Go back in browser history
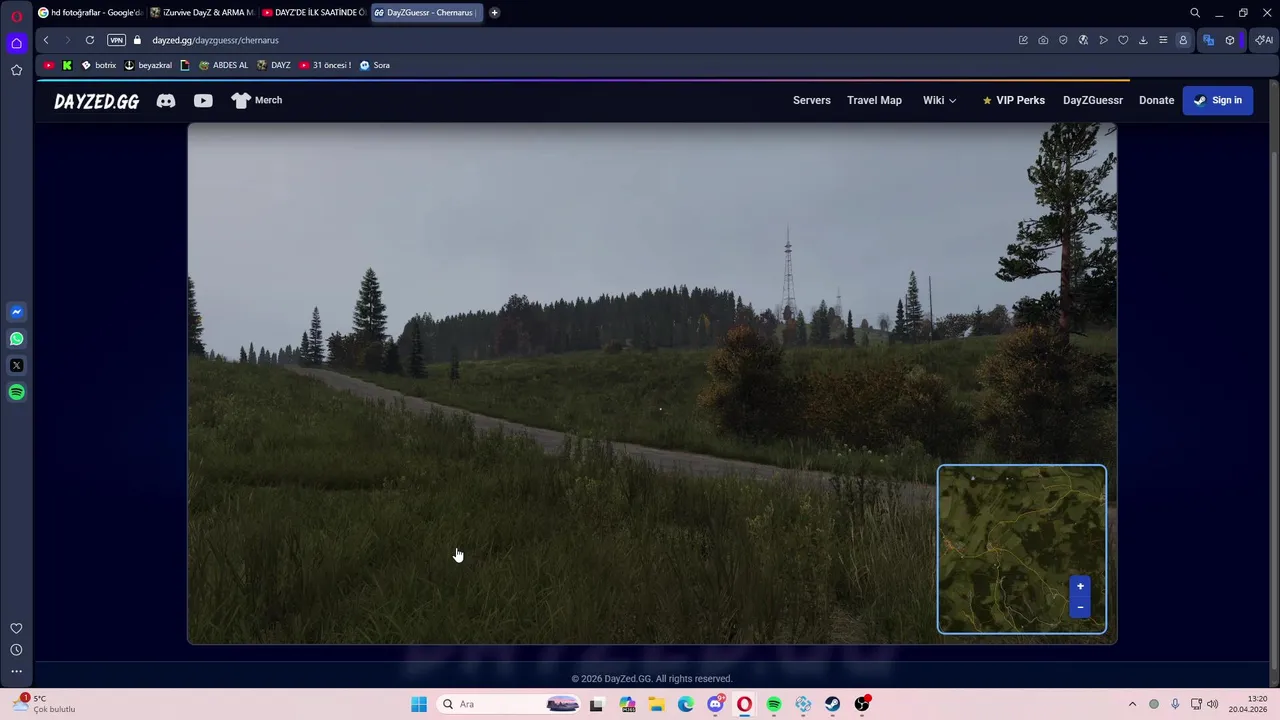This screenshot has width=1280, height=720. pyautogui.click(x=46, y=40)
